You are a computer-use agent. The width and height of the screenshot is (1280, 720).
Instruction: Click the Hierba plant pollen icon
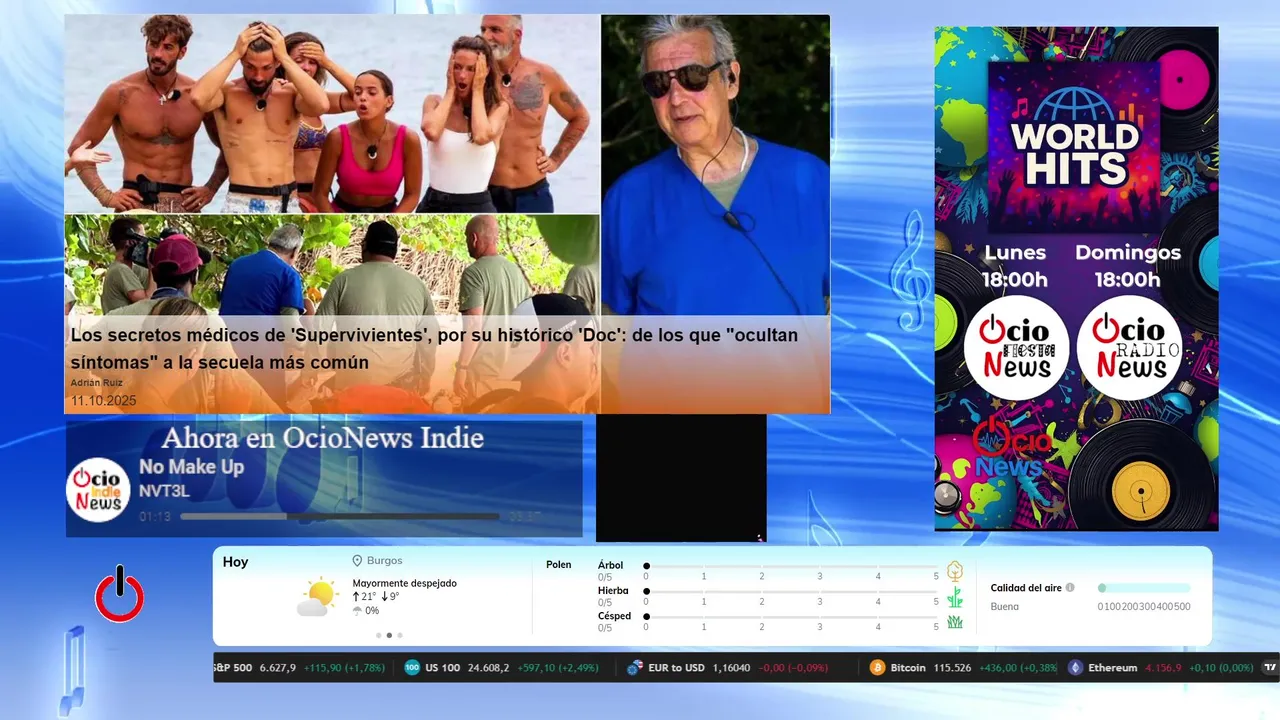click(955, 597)
